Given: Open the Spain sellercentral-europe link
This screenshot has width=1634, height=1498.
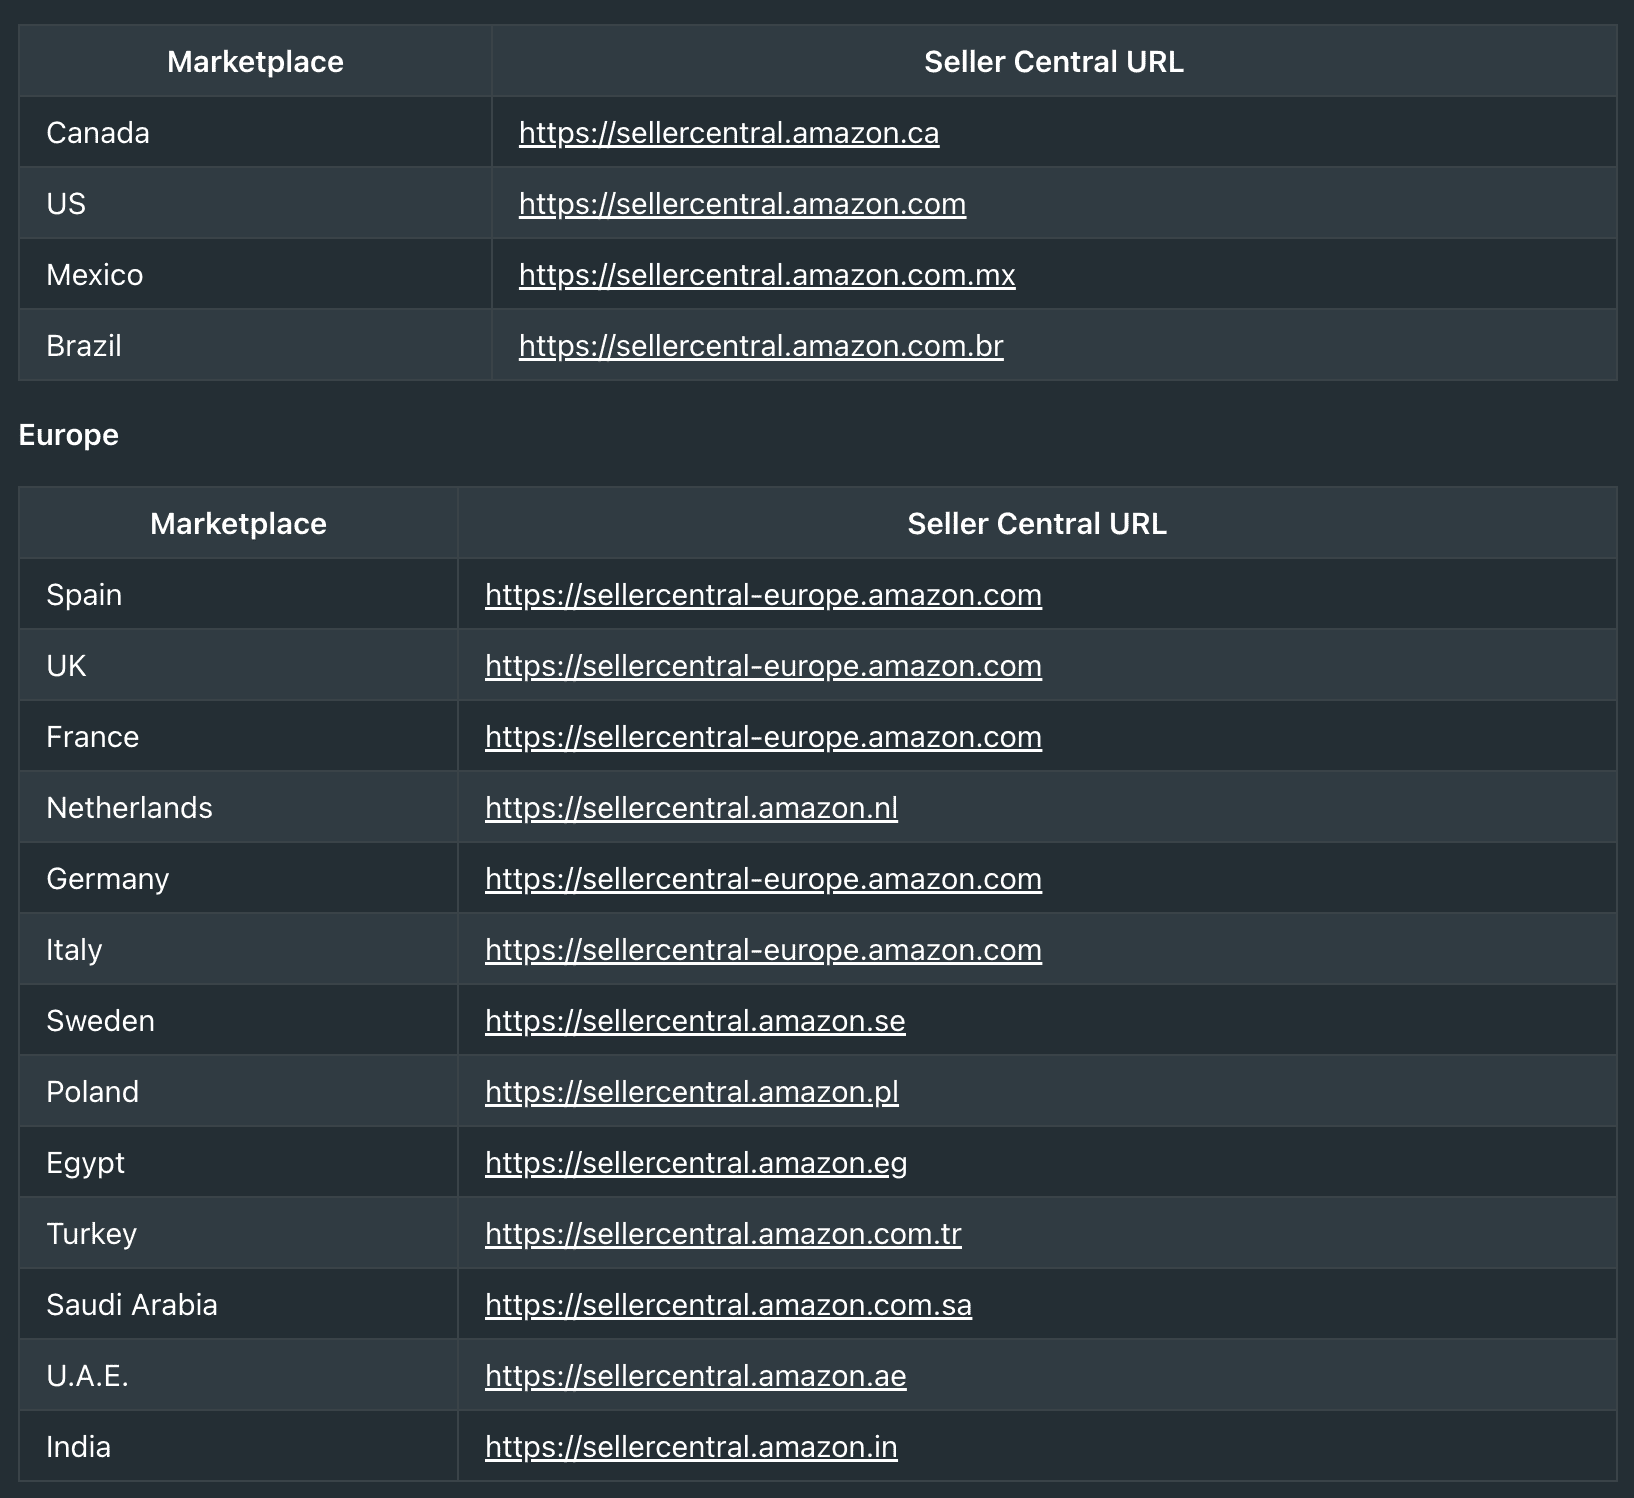Looking at the screenshot, I should pyautogui.click(x=763, y=595).
